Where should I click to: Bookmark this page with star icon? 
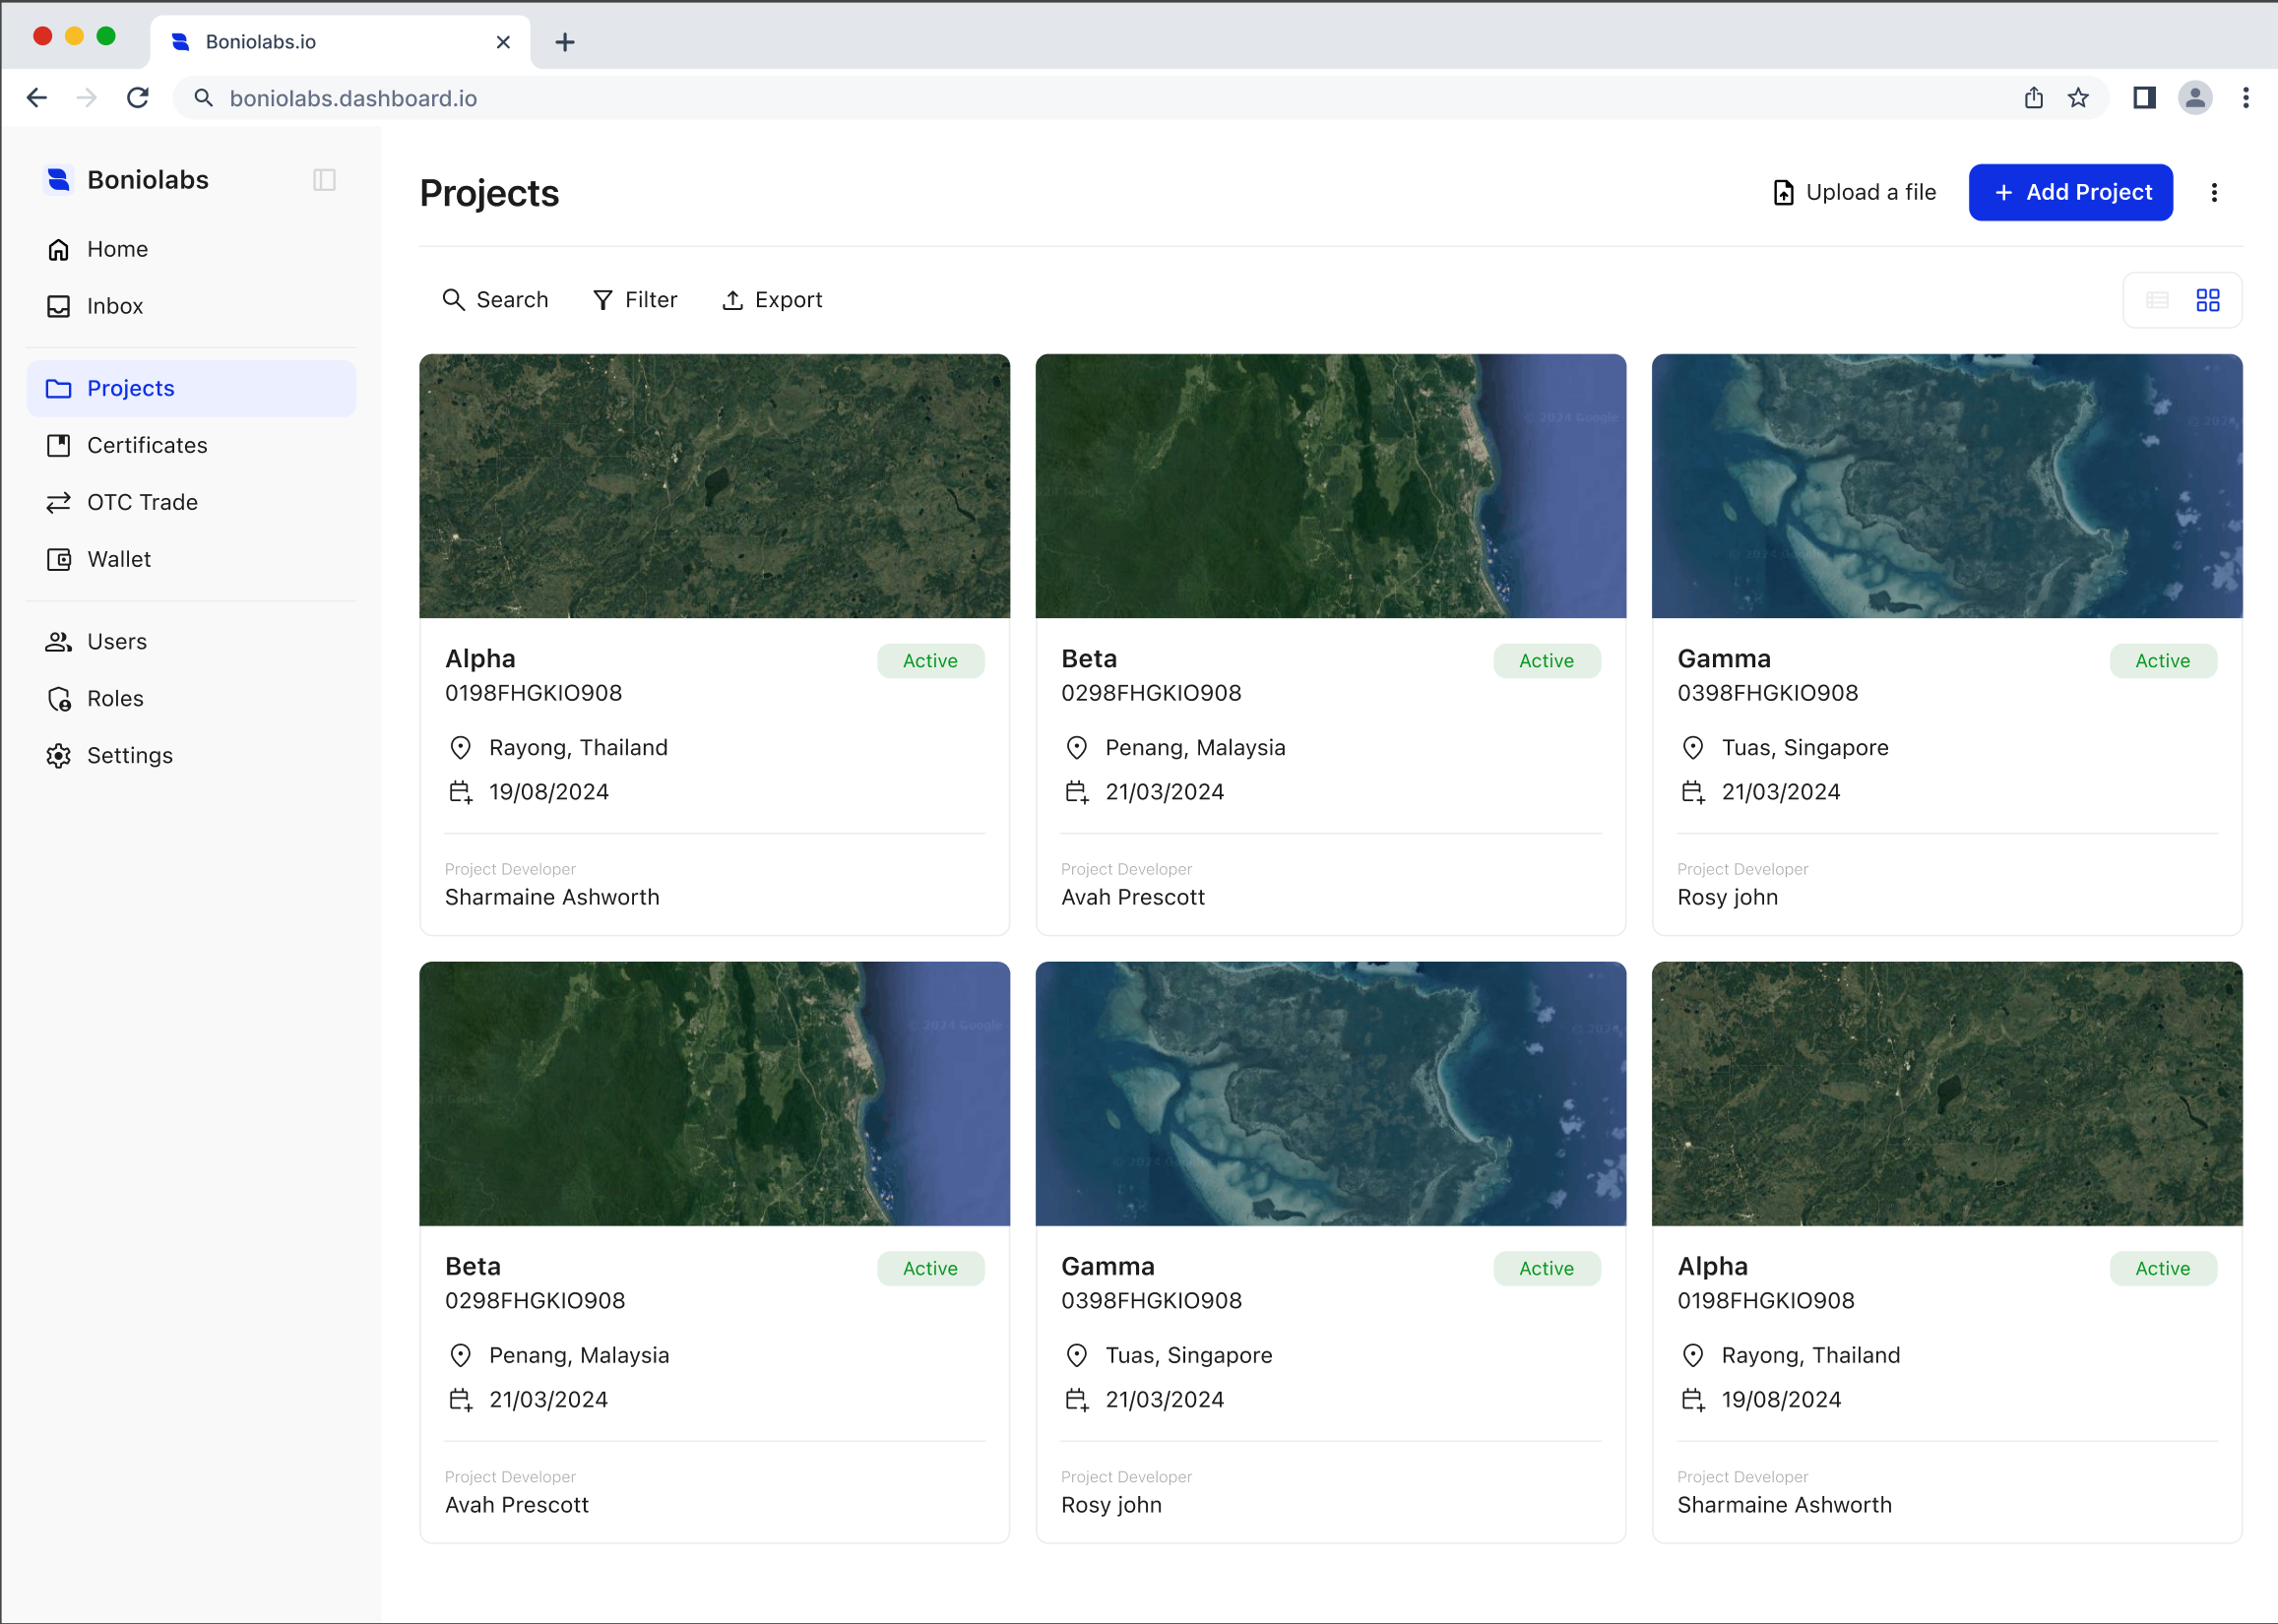click(x=2078, y=98)
